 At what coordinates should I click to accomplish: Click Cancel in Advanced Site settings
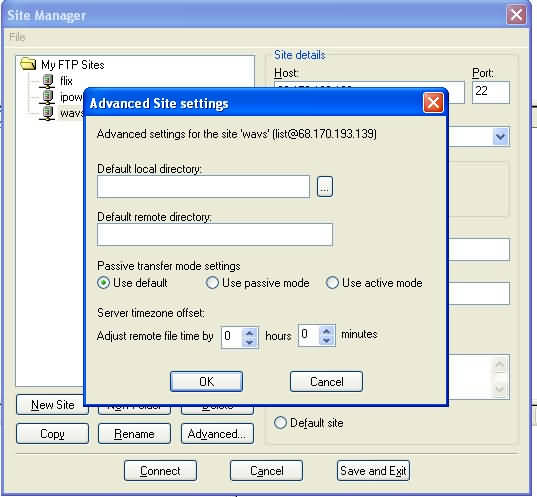(x=326, y=381)
